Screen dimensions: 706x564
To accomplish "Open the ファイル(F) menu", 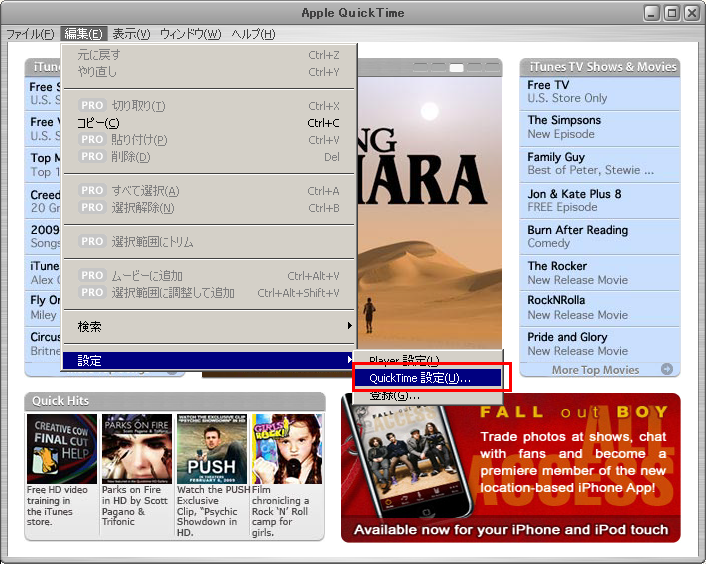I will coord(30,34).
